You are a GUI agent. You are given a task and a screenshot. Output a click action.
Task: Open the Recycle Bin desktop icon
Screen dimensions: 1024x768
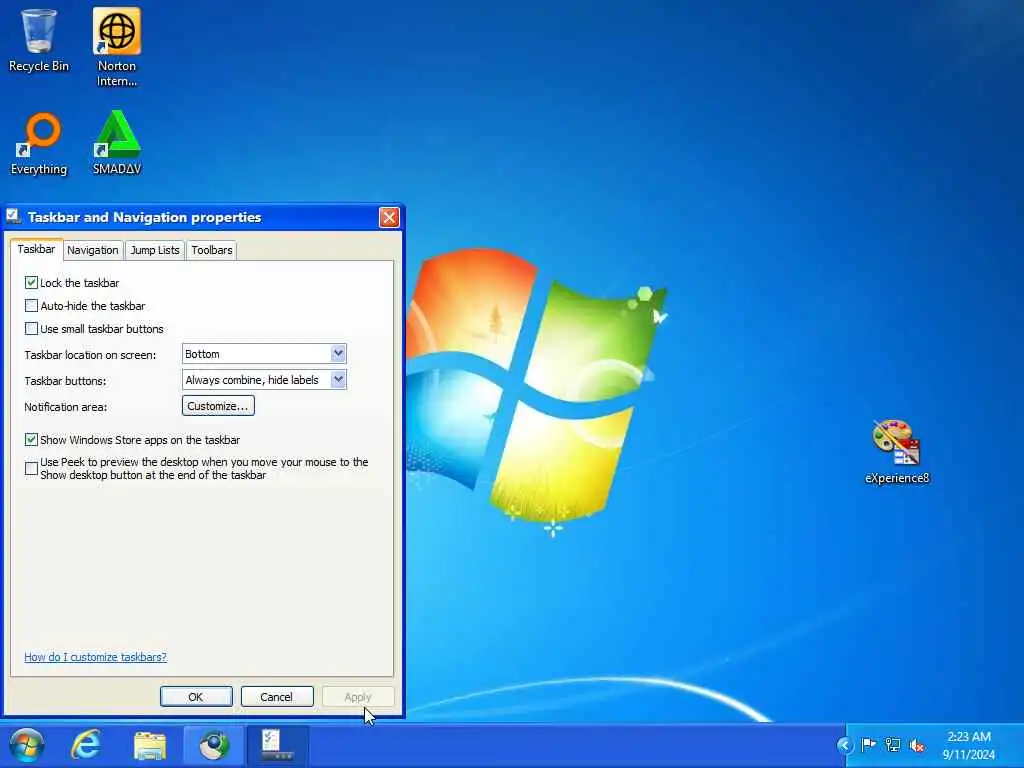(x=39, y=40)
